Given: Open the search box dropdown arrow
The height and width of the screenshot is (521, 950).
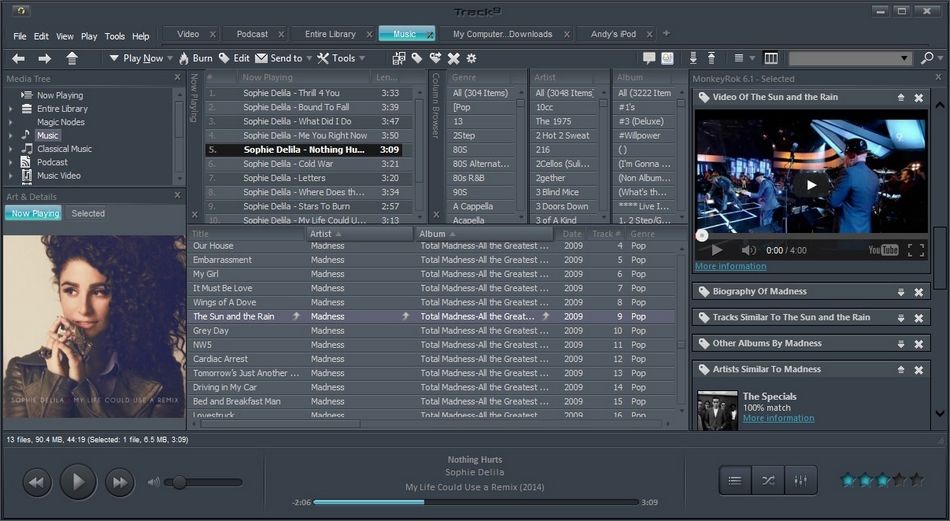Looking at the screenshot, I should [x=904, y=58].
